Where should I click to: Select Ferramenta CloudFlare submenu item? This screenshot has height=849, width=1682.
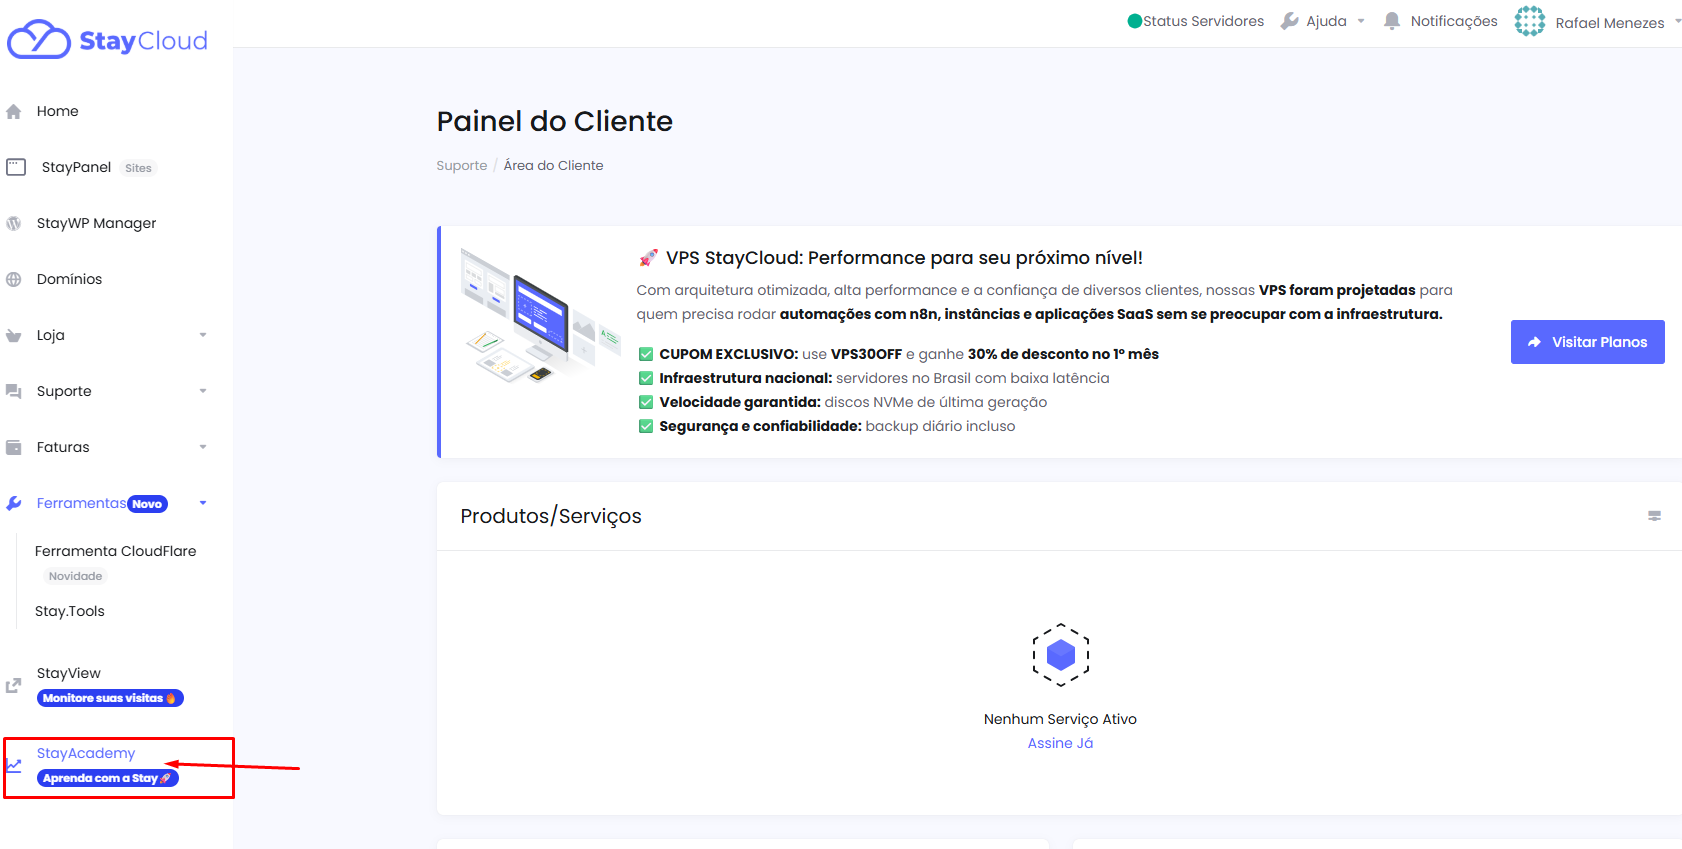click(x=115, y=551)
